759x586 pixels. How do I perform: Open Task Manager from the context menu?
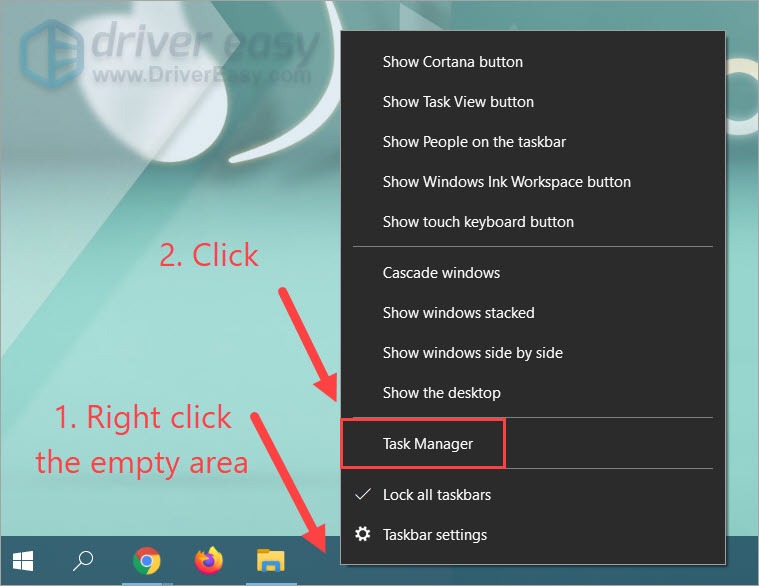click(x=428, y=443)
